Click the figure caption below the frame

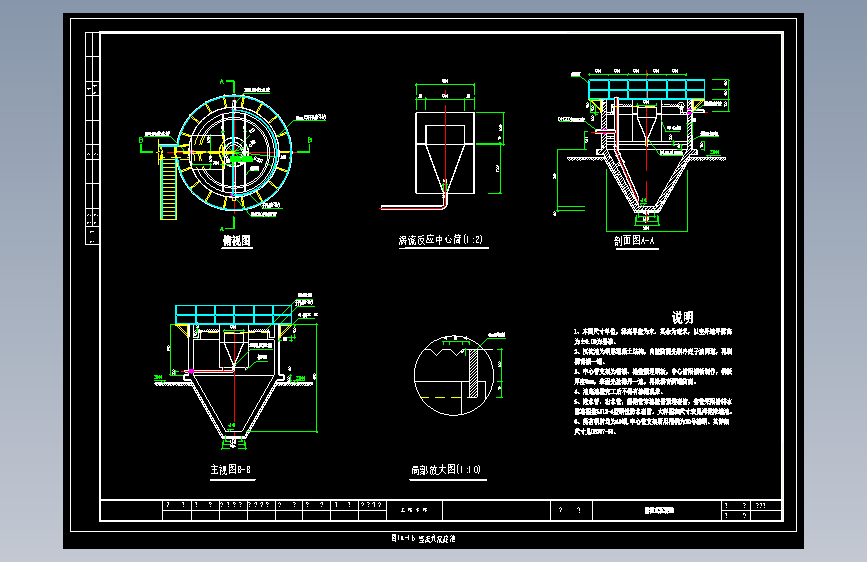(x=424, y=538)
